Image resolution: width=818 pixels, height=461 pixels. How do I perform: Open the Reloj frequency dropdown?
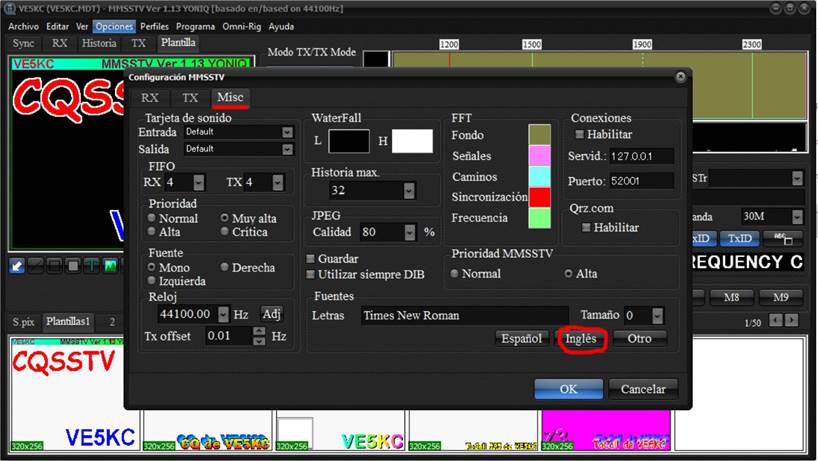point(223,314)
